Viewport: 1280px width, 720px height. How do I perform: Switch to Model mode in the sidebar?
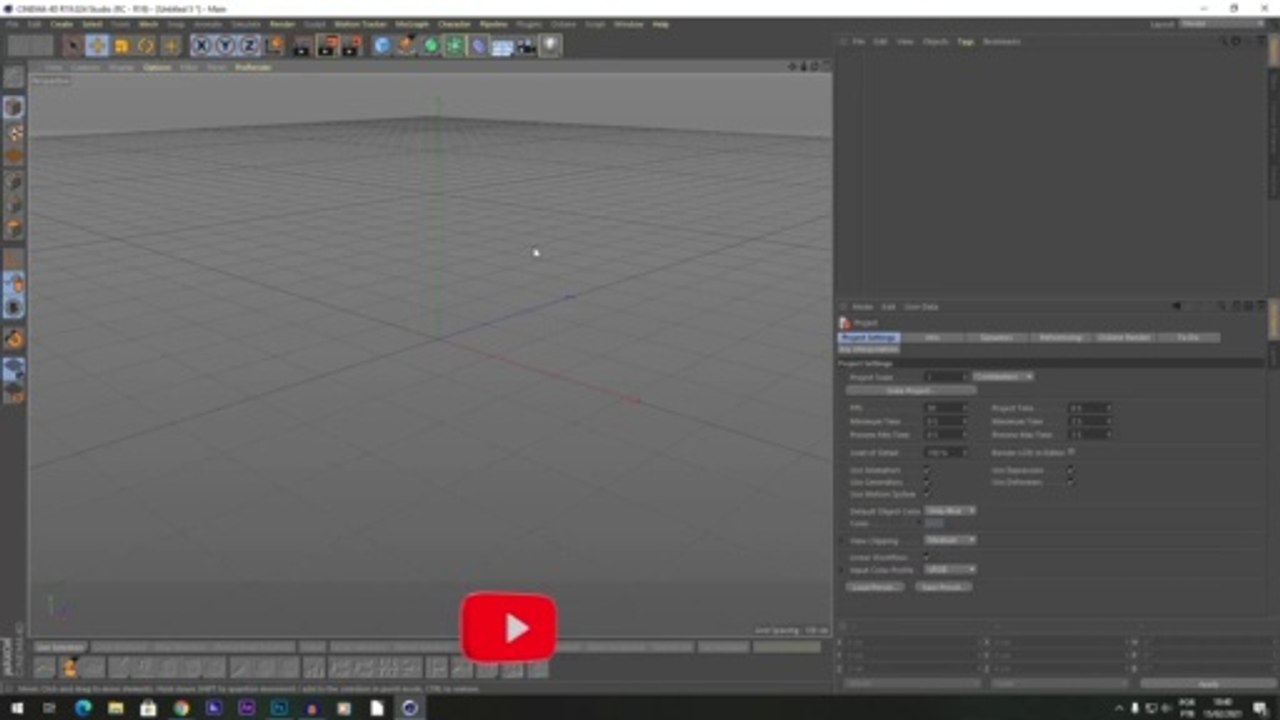pos(14,107)
